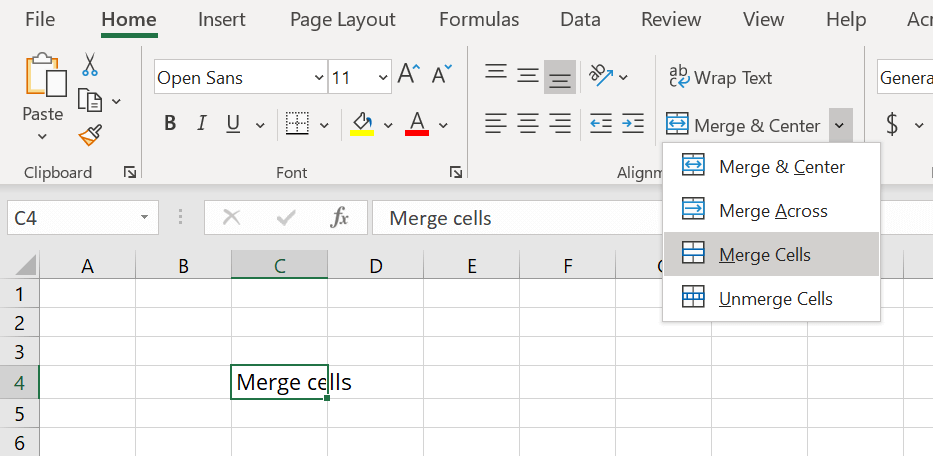Click the Decrease Indent icon

pyautogui.click(x=600, y=124)
